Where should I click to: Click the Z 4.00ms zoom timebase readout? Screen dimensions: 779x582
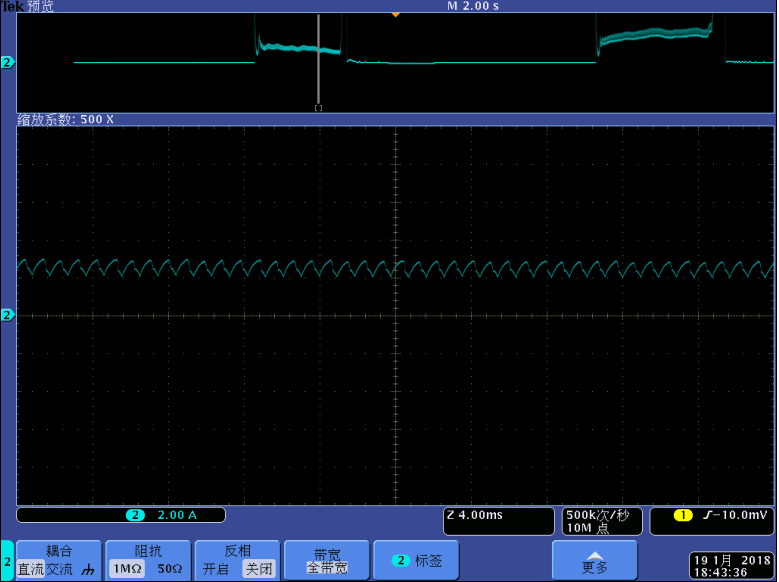[498, 515]
